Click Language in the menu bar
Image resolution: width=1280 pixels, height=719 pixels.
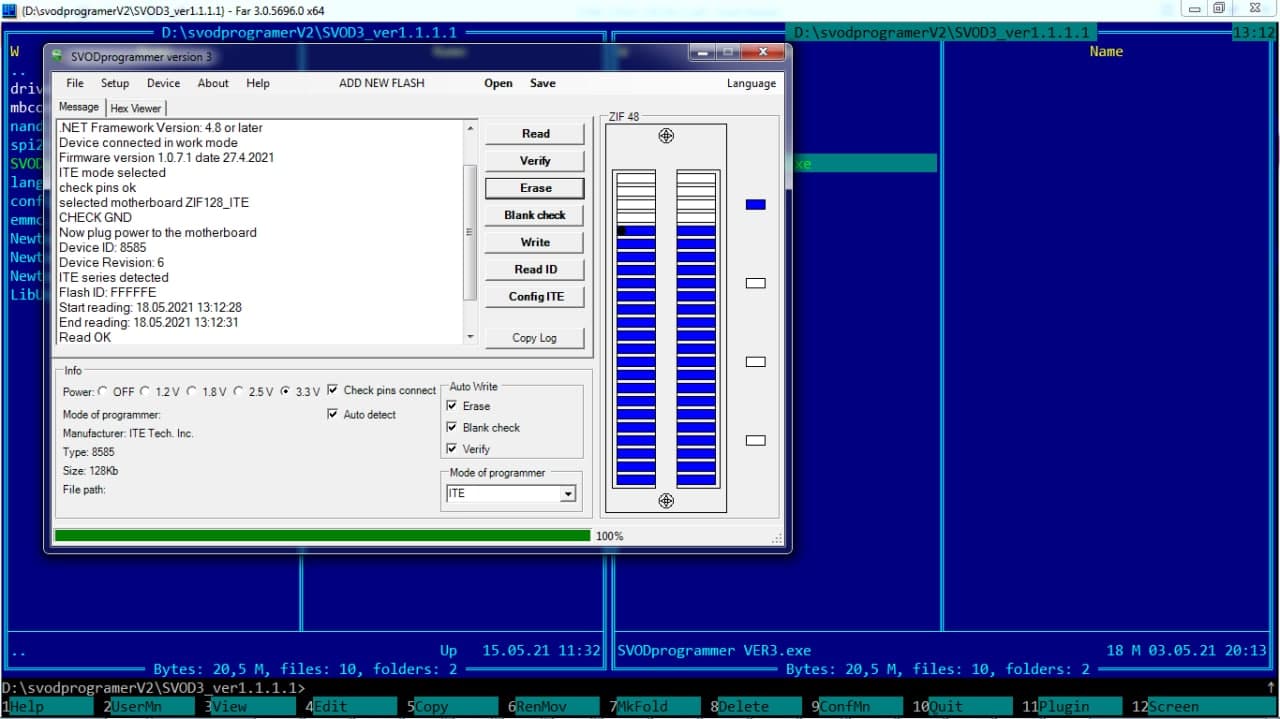tap(751, 83)
